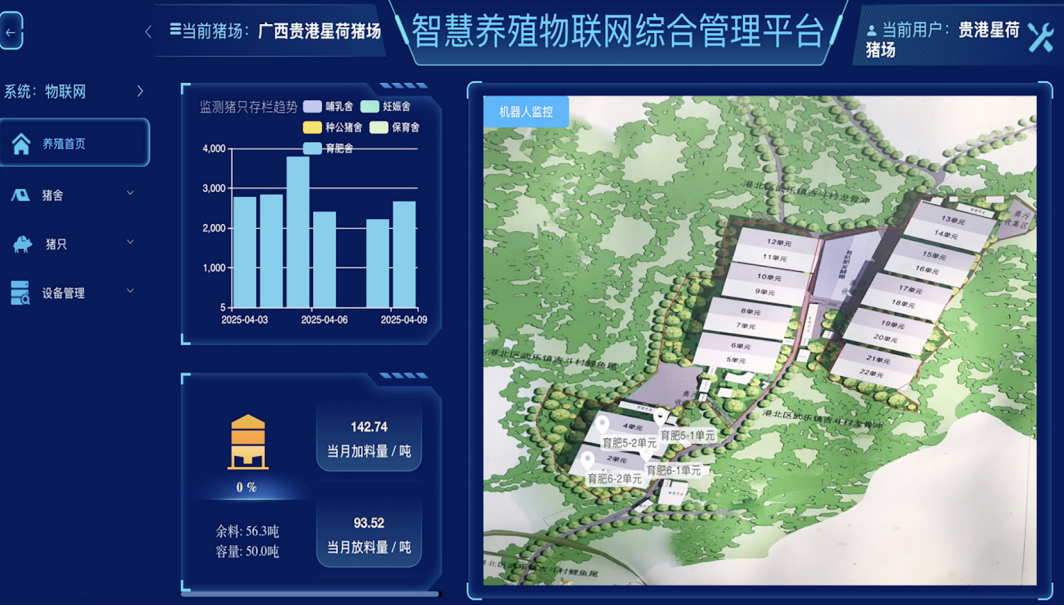The height and width of the screenshot is (605, 1064).
Task: Expand the 猪舍 submenu chevron
Action: click(x=130, y=194)
